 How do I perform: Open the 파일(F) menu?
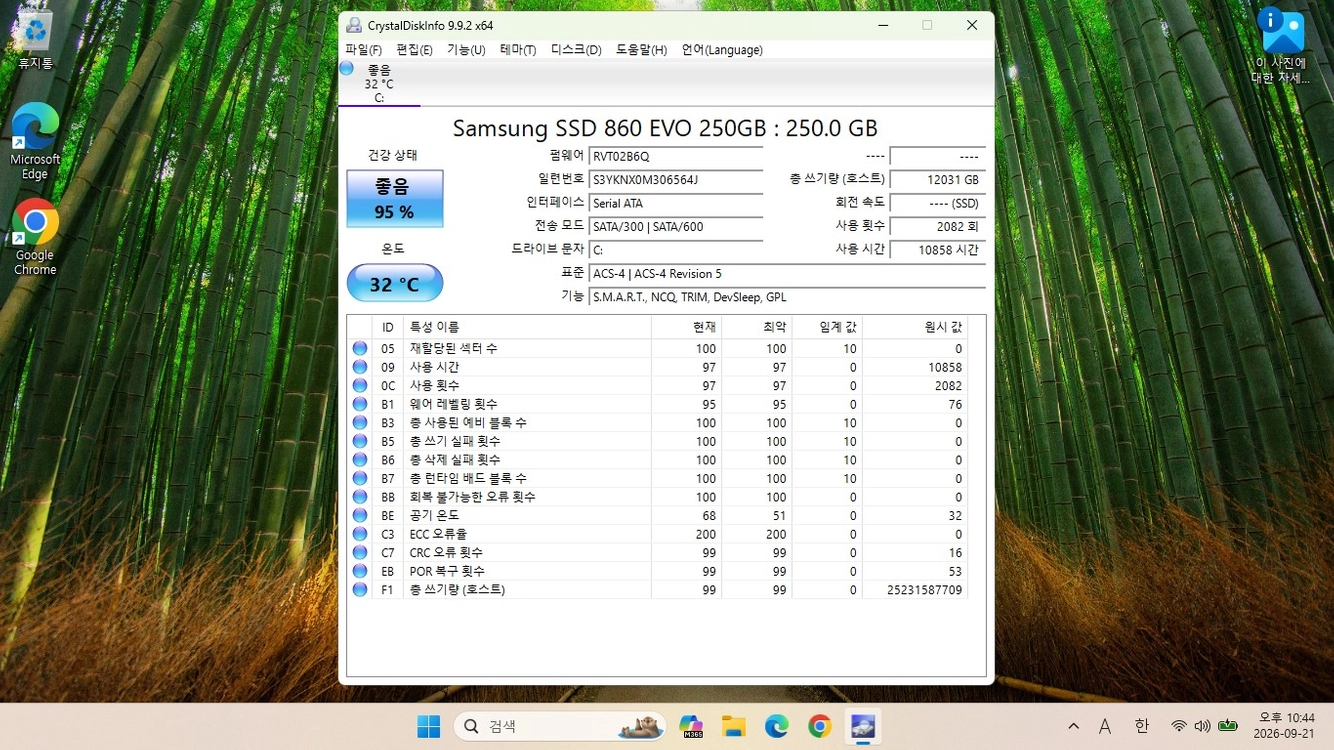(363, 50)
